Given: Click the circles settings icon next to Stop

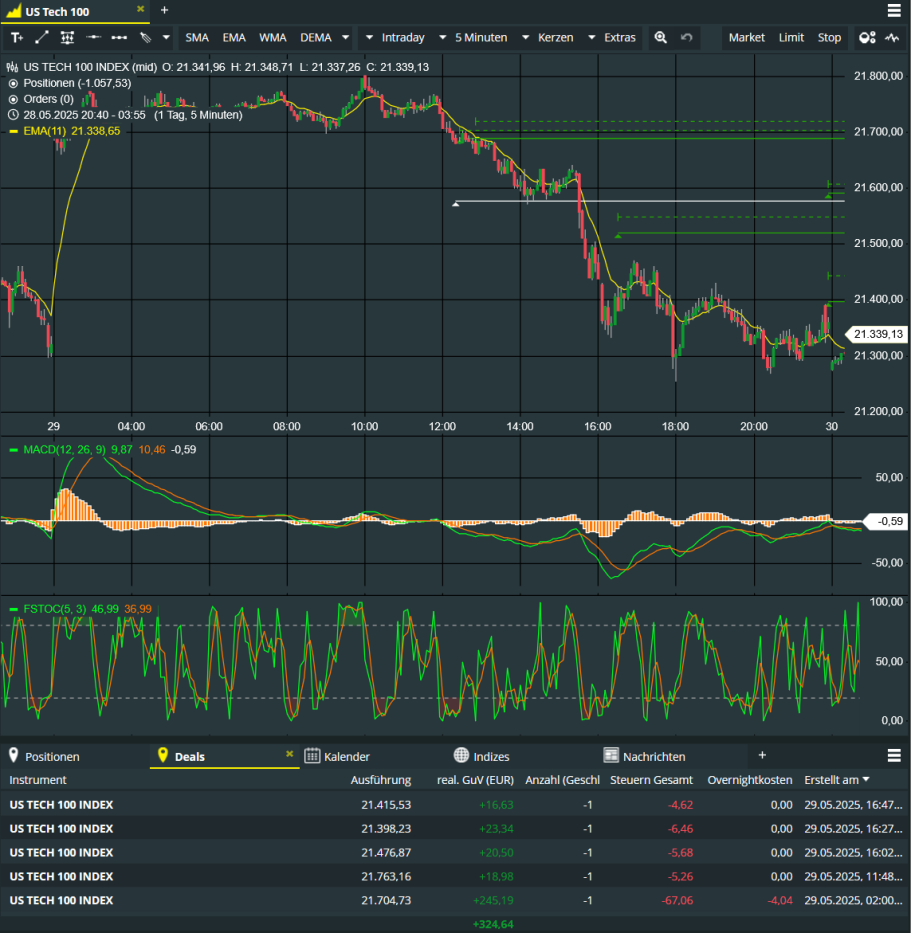Looking at the screenshot, I should click(867, 37).
